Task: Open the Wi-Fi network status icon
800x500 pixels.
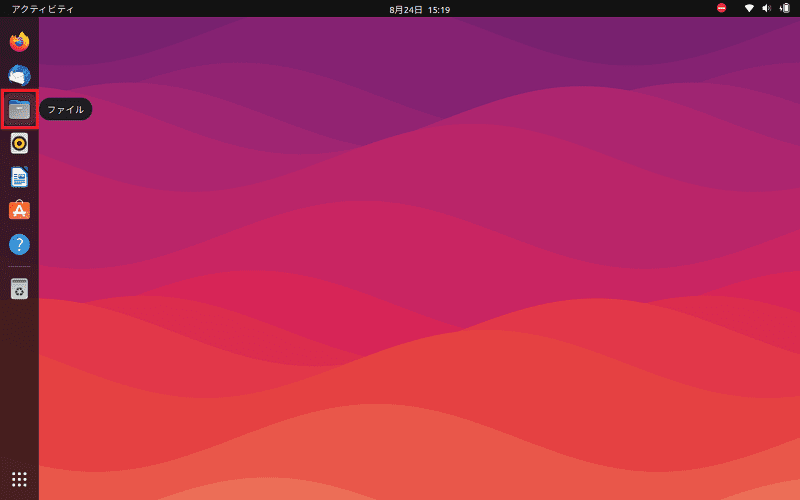Action: 749,8
